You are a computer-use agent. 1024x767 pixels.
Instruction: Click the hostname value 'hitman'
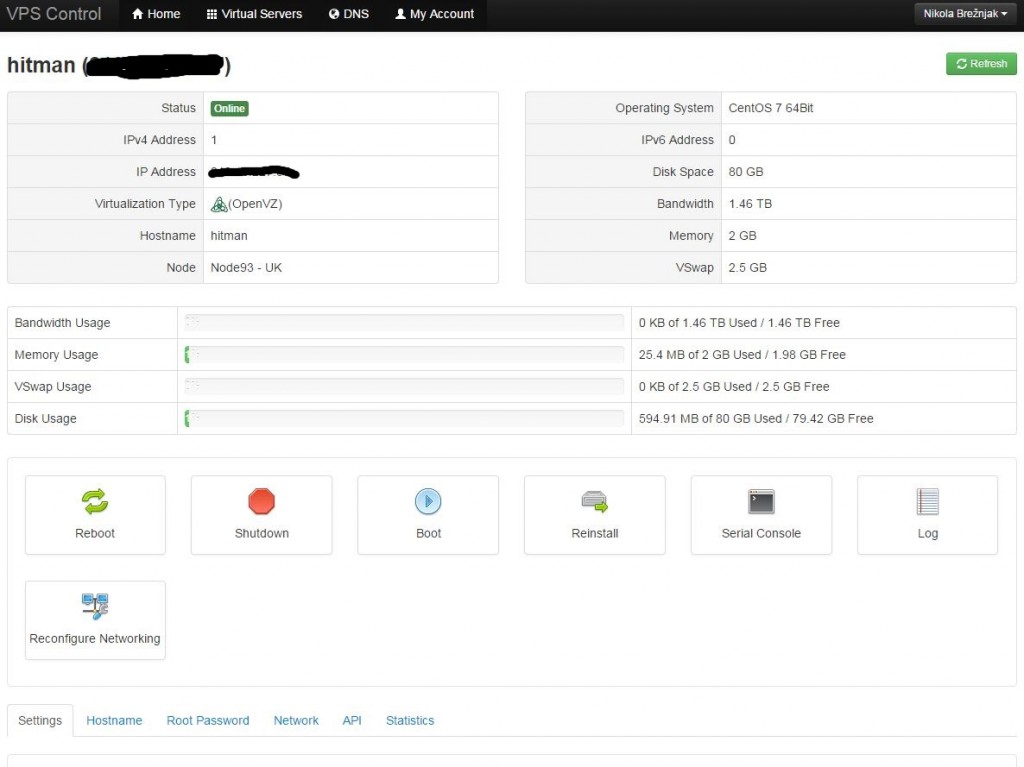(229, 236)
